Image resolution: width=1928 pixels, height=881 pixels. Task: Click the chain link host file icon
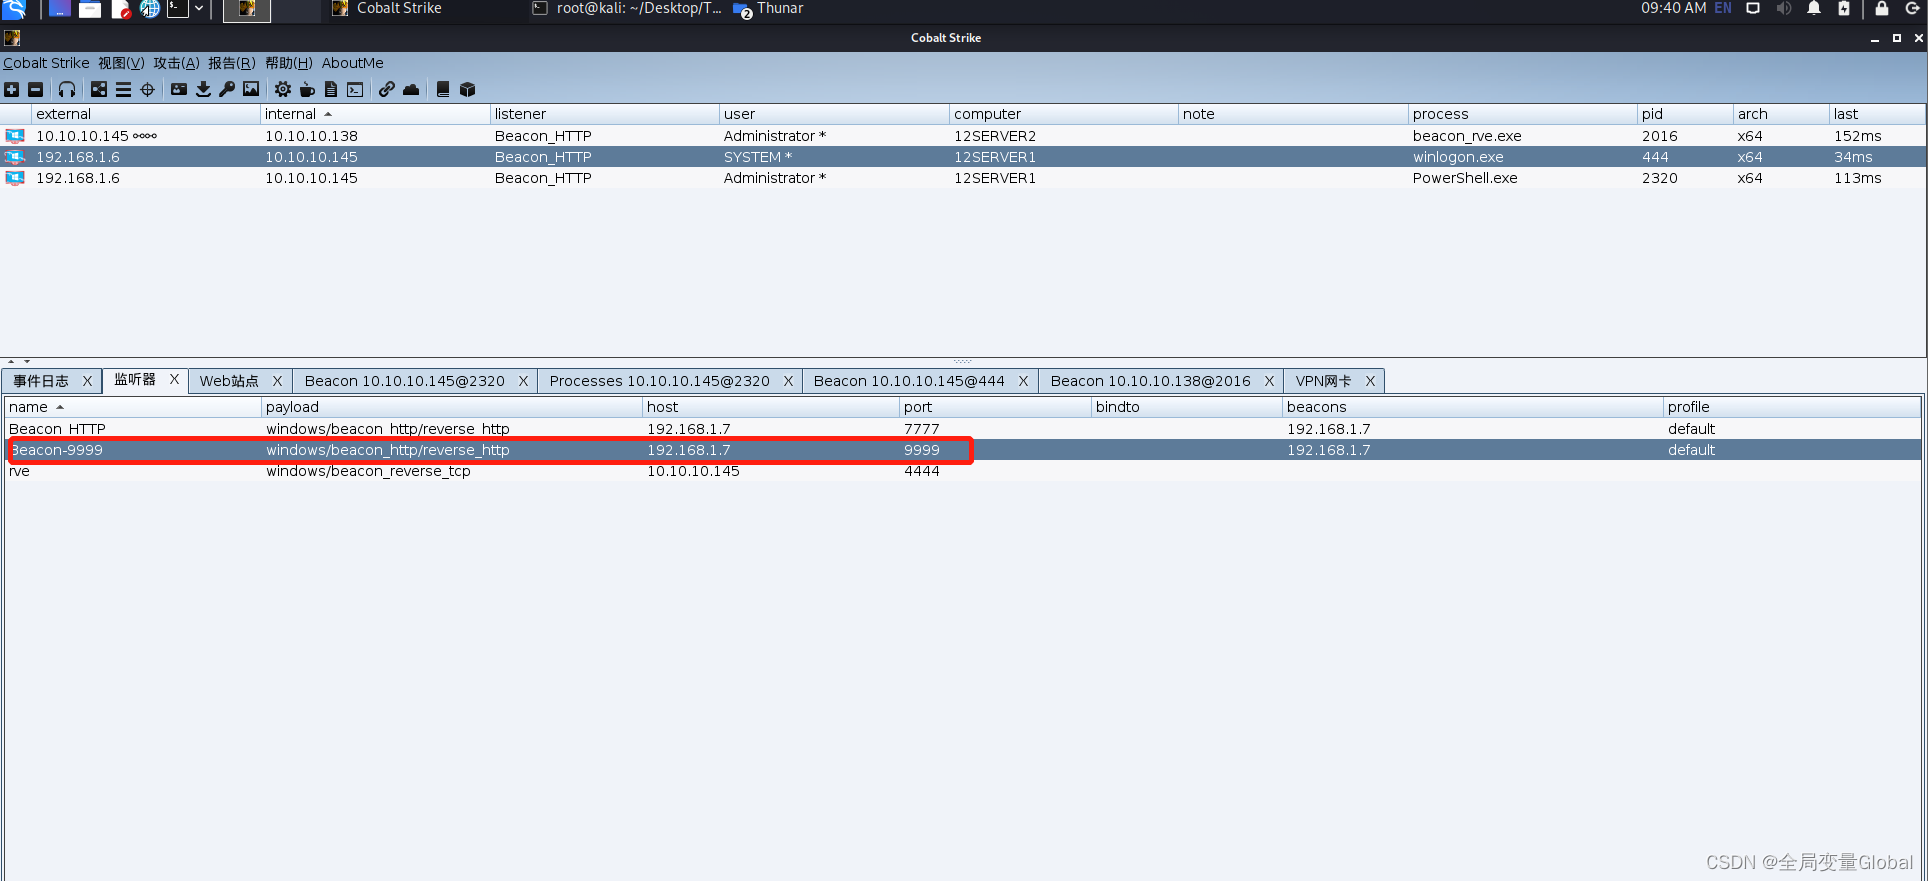click(387, 90)
